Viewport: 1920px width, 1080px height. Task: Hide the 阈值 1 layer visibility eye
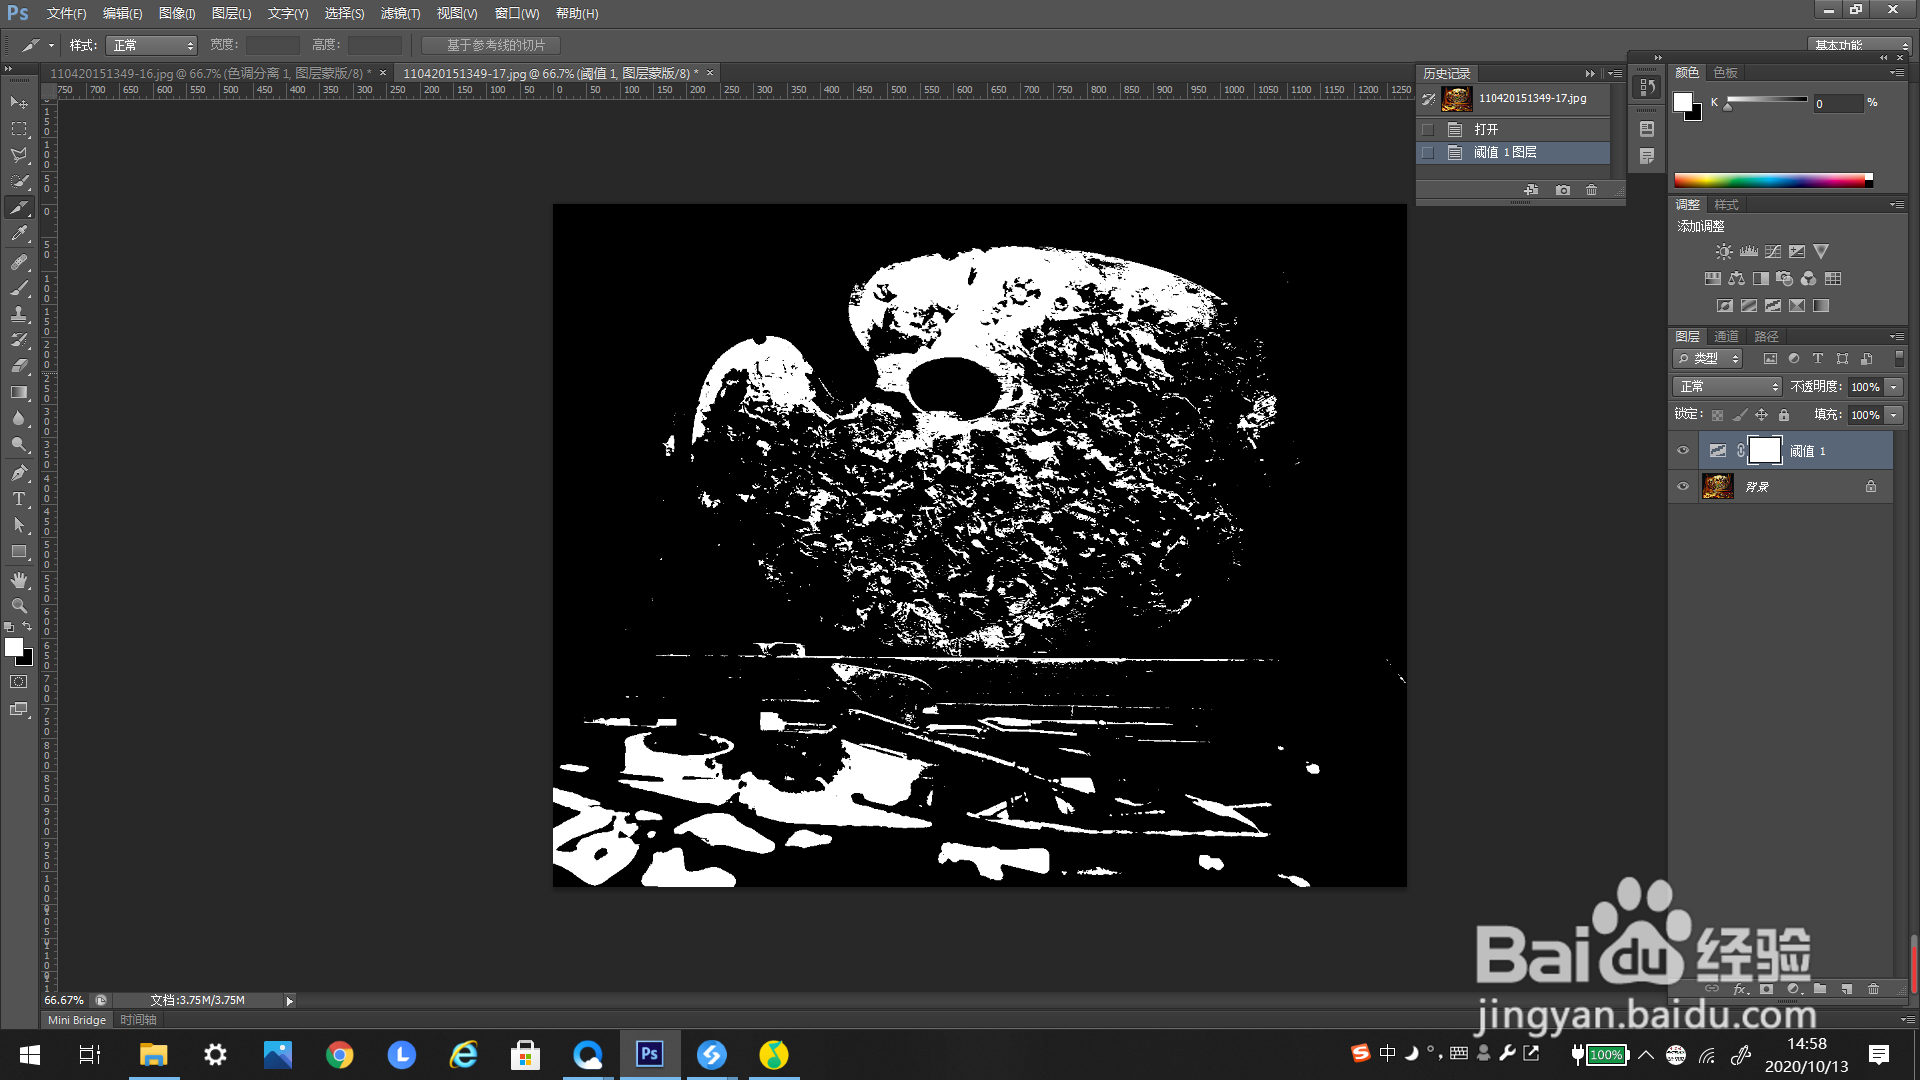click(x=1683, y=451)
